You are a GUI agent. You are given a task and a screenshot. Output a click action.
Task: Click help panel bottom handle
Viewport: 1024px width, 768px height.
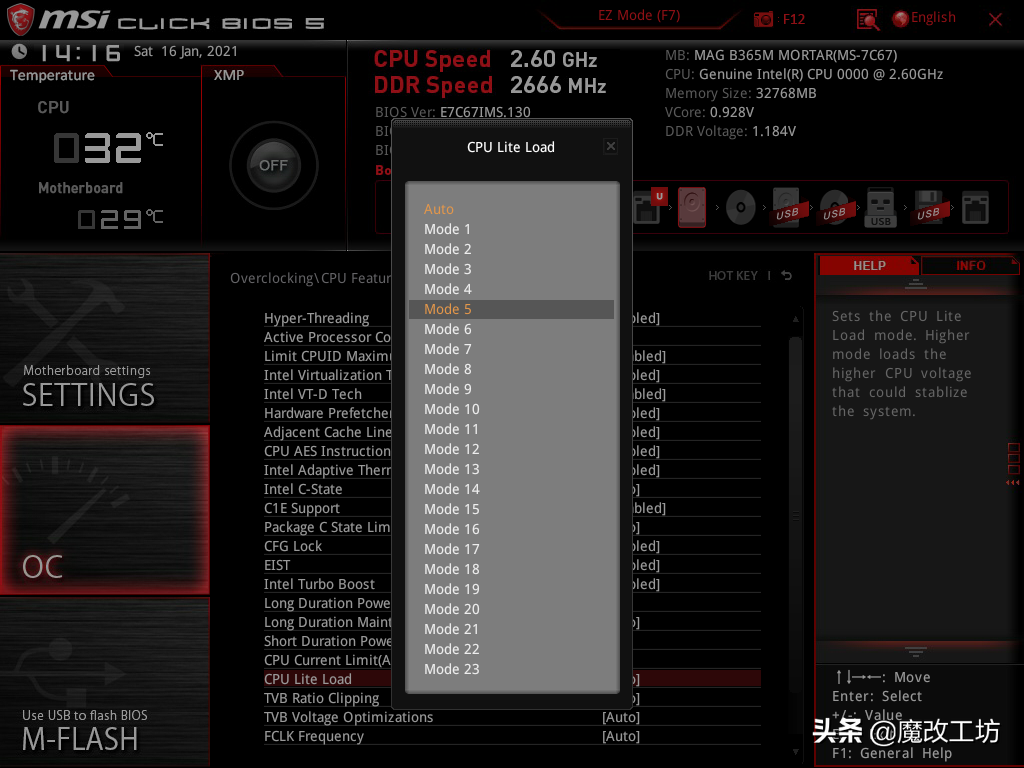(x=916, y=651)
